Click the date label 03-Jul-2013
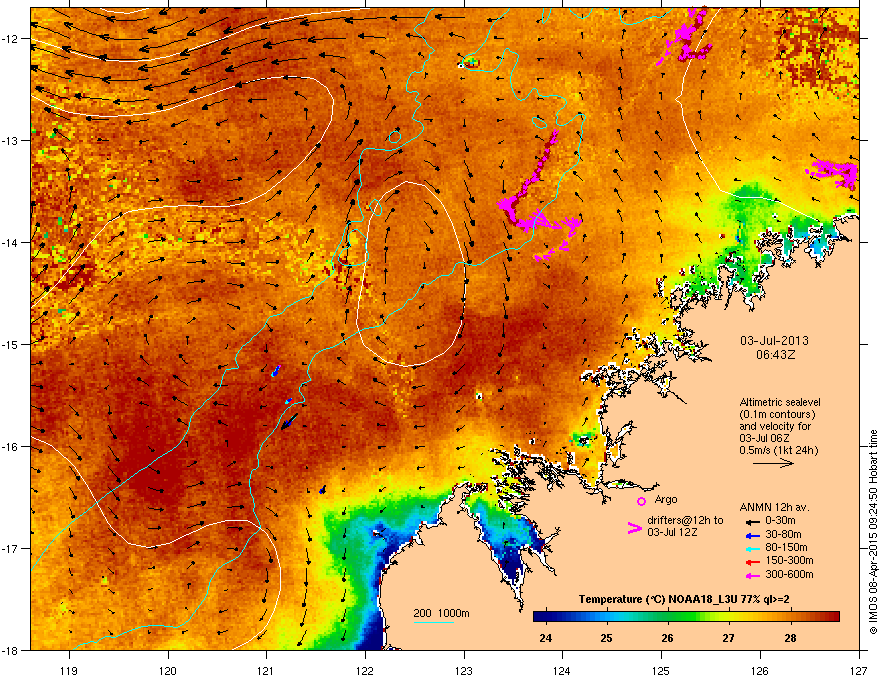The height and width of the screenshot is (680, 880). click(x=774, y=341)
